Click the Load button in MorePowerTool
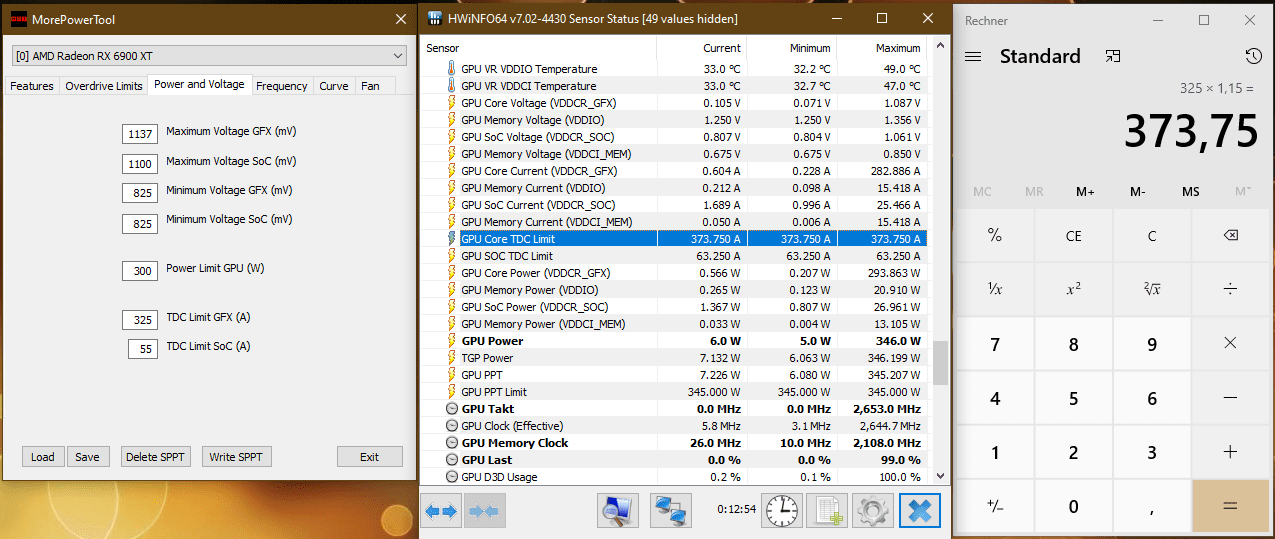This screenshot has height=539, width=1275. [43, 457]
